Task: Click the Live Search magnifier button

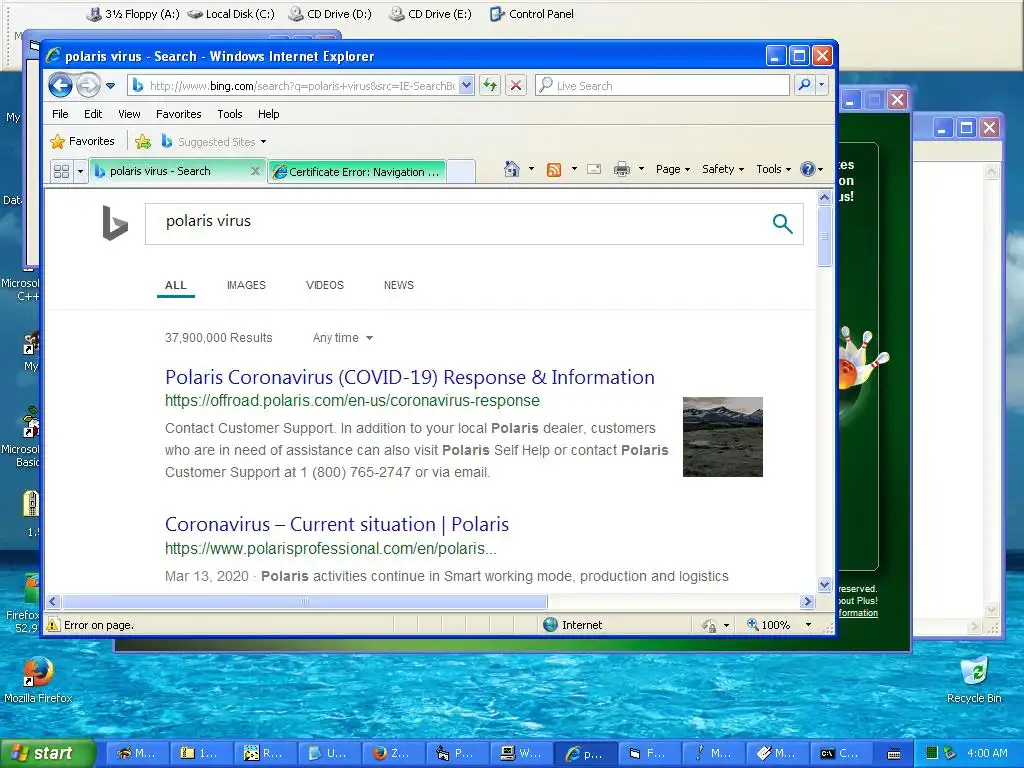Action: [805, 85]
